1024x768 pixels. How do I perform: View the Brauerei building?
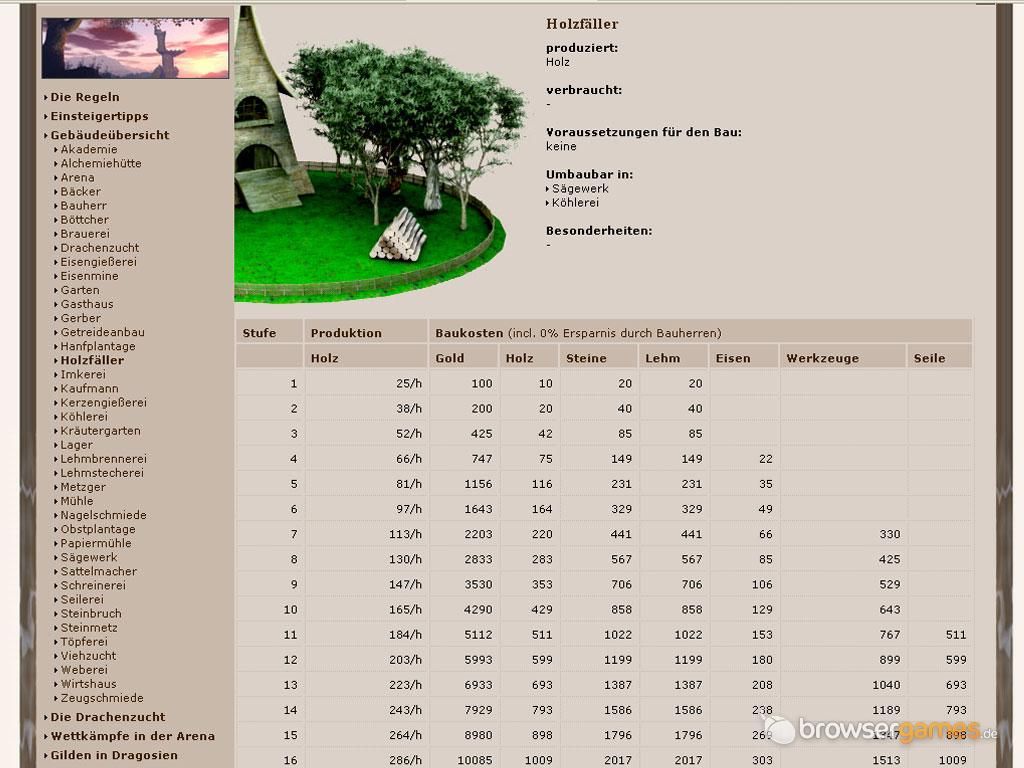tap(85, 234)
